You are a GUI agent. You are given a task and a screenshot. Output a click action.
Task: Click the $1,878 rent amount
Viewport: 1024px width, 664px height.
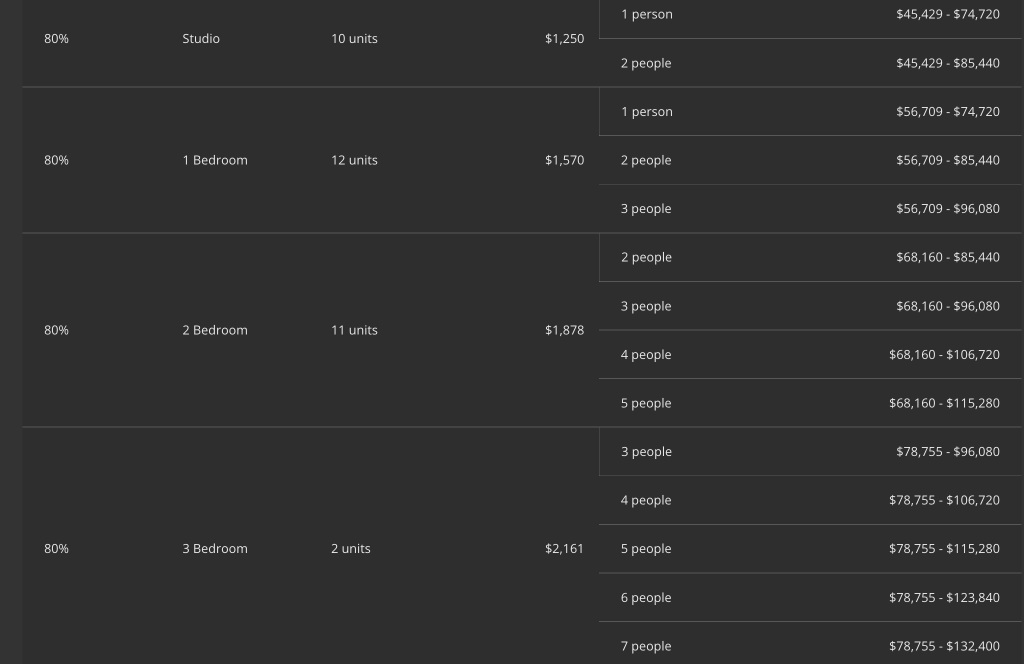click(564, 330)
